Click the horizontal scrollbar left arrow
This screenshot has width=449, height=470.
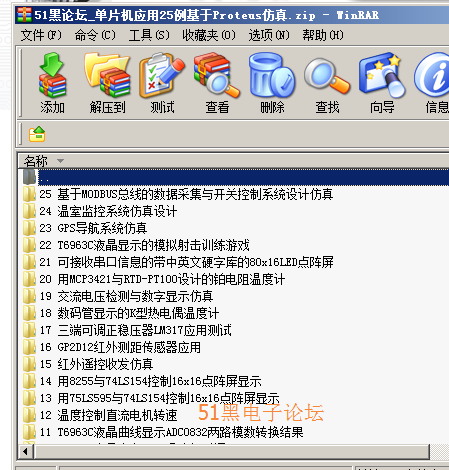26,452
